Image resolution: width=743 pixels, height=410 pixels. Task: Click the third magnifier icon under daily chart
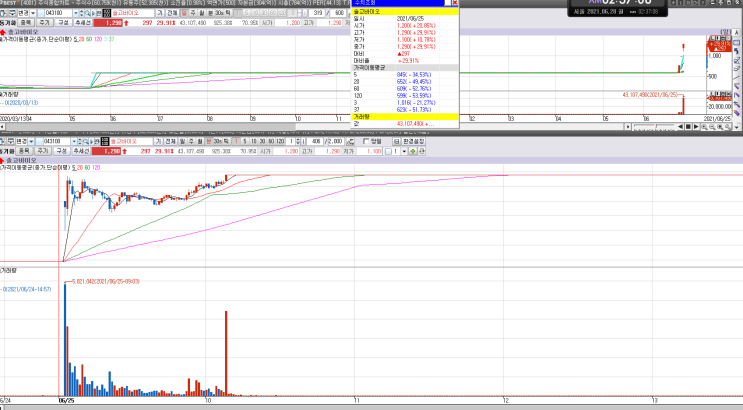point(720,127)
